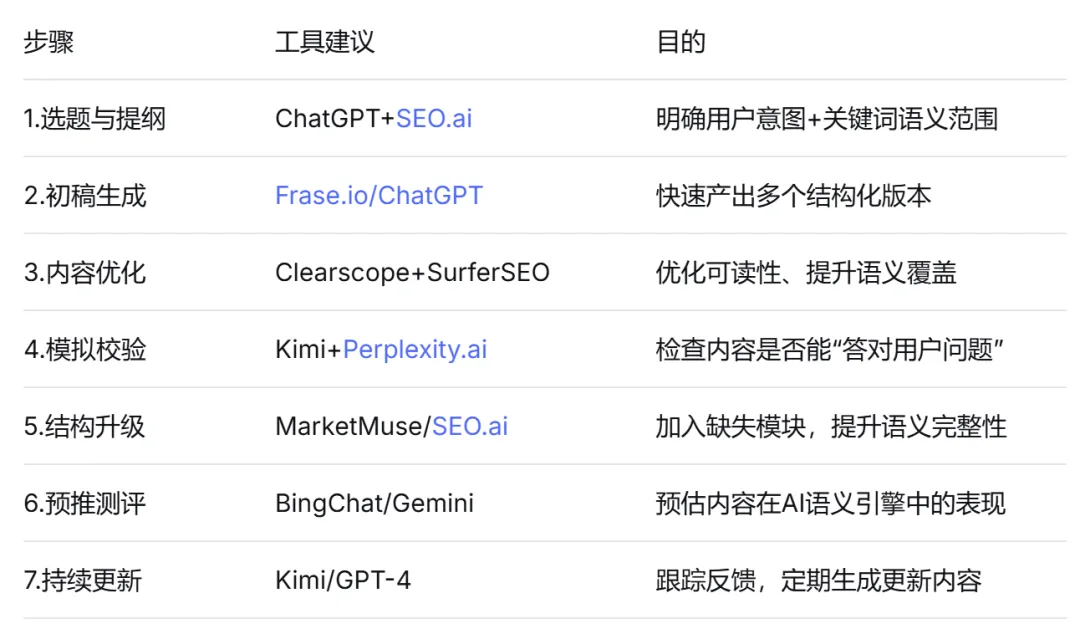Screen dimensions: 1080x634
Task: Click the Clearscope+SurferSEO tool cell
Action: 412,272
